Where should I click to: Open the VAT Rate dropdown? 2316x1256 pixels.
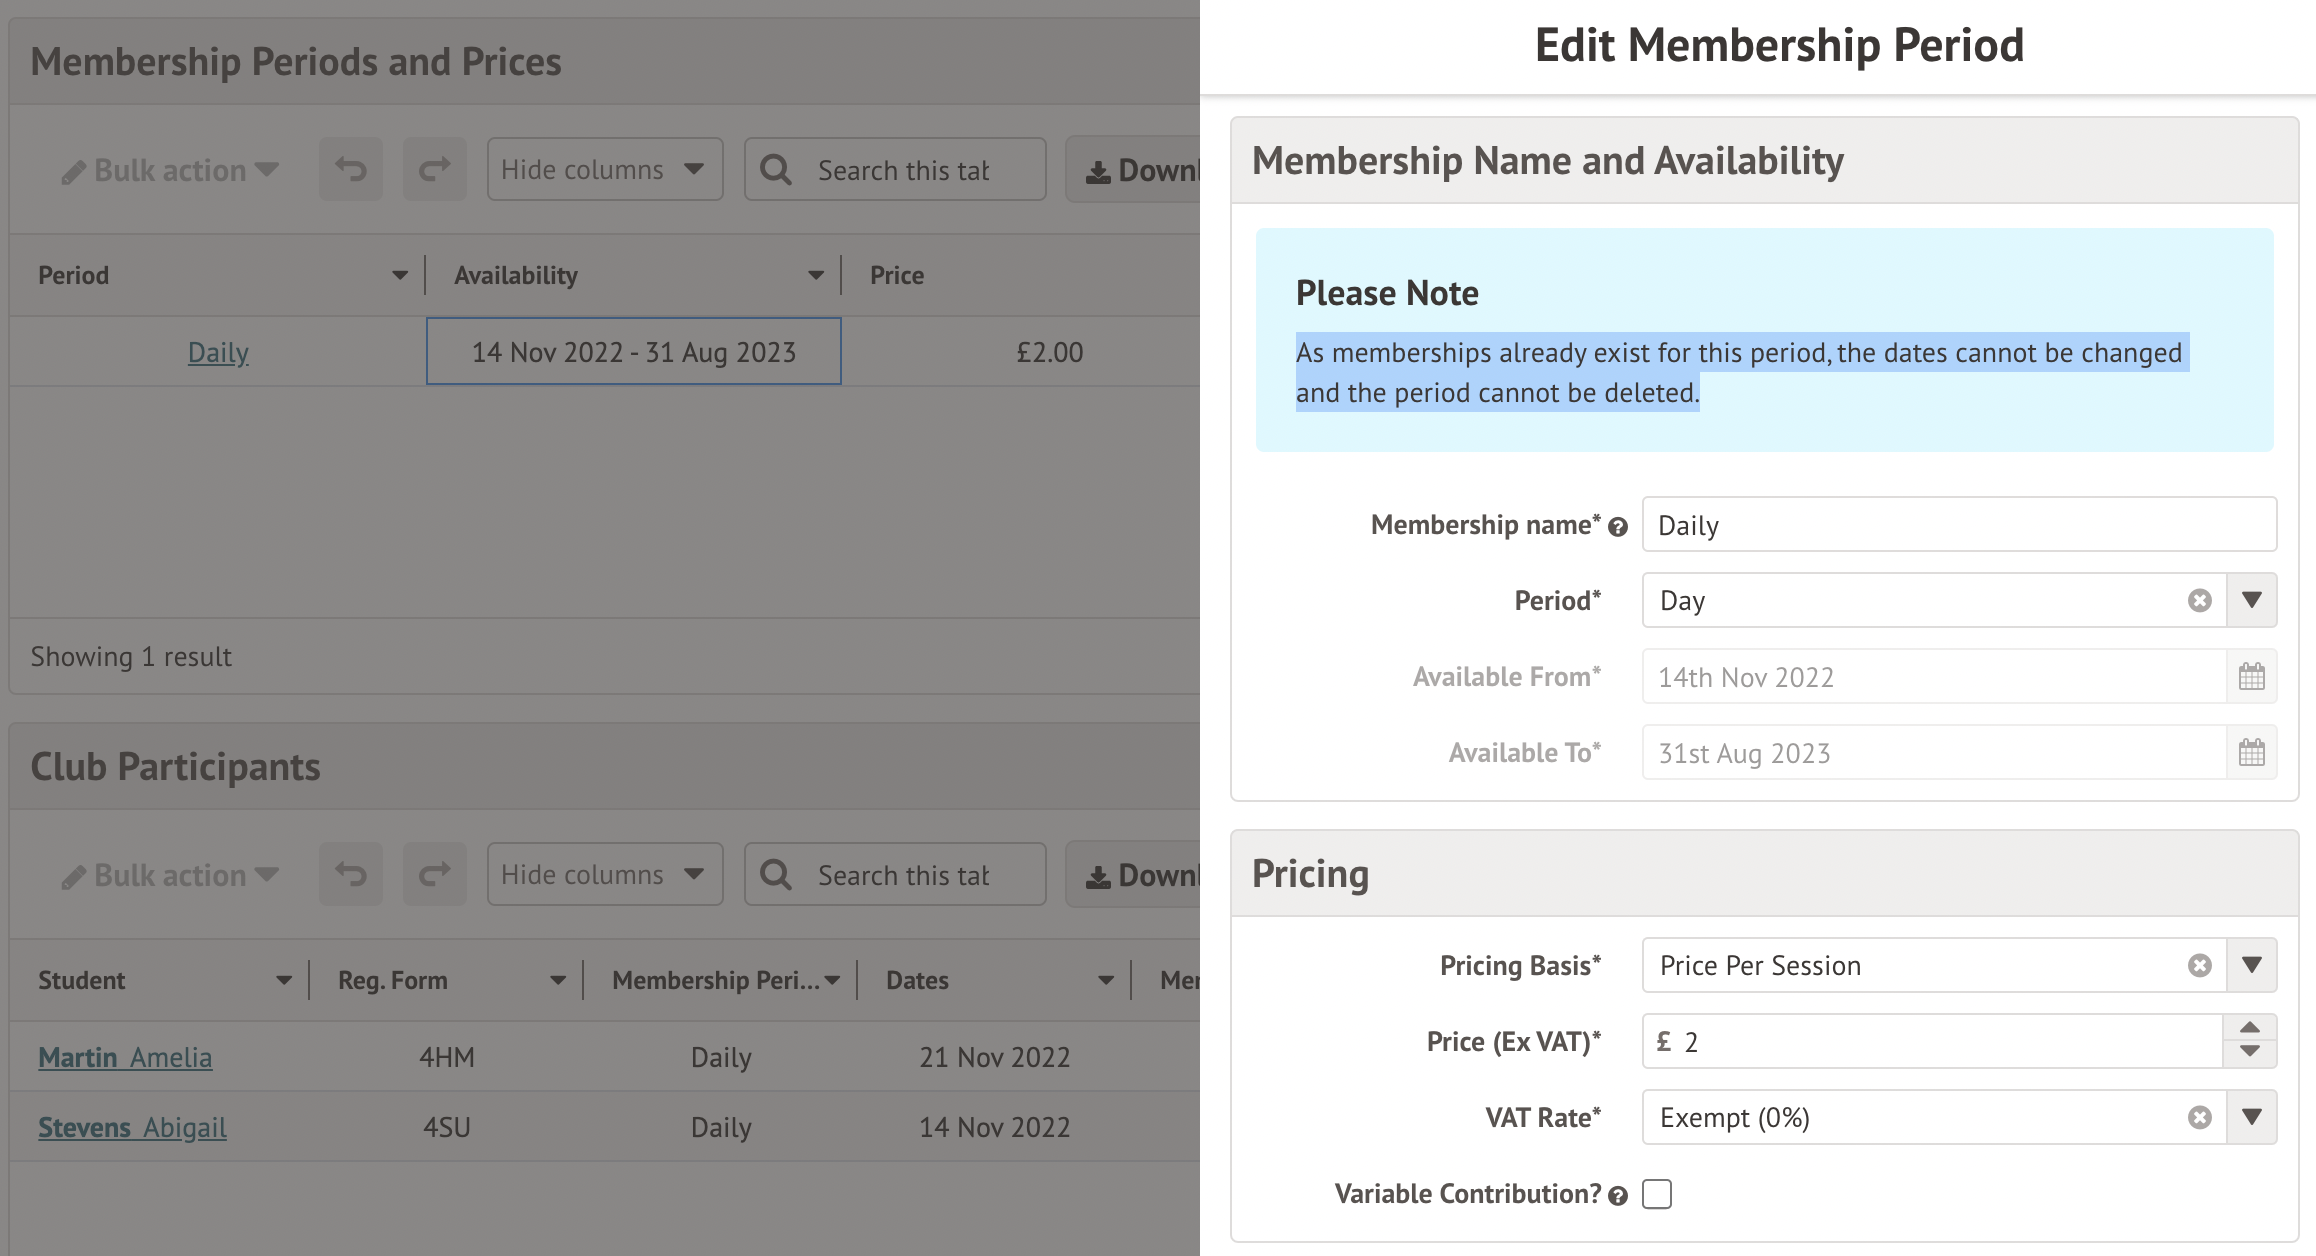coord(2251,1118)
